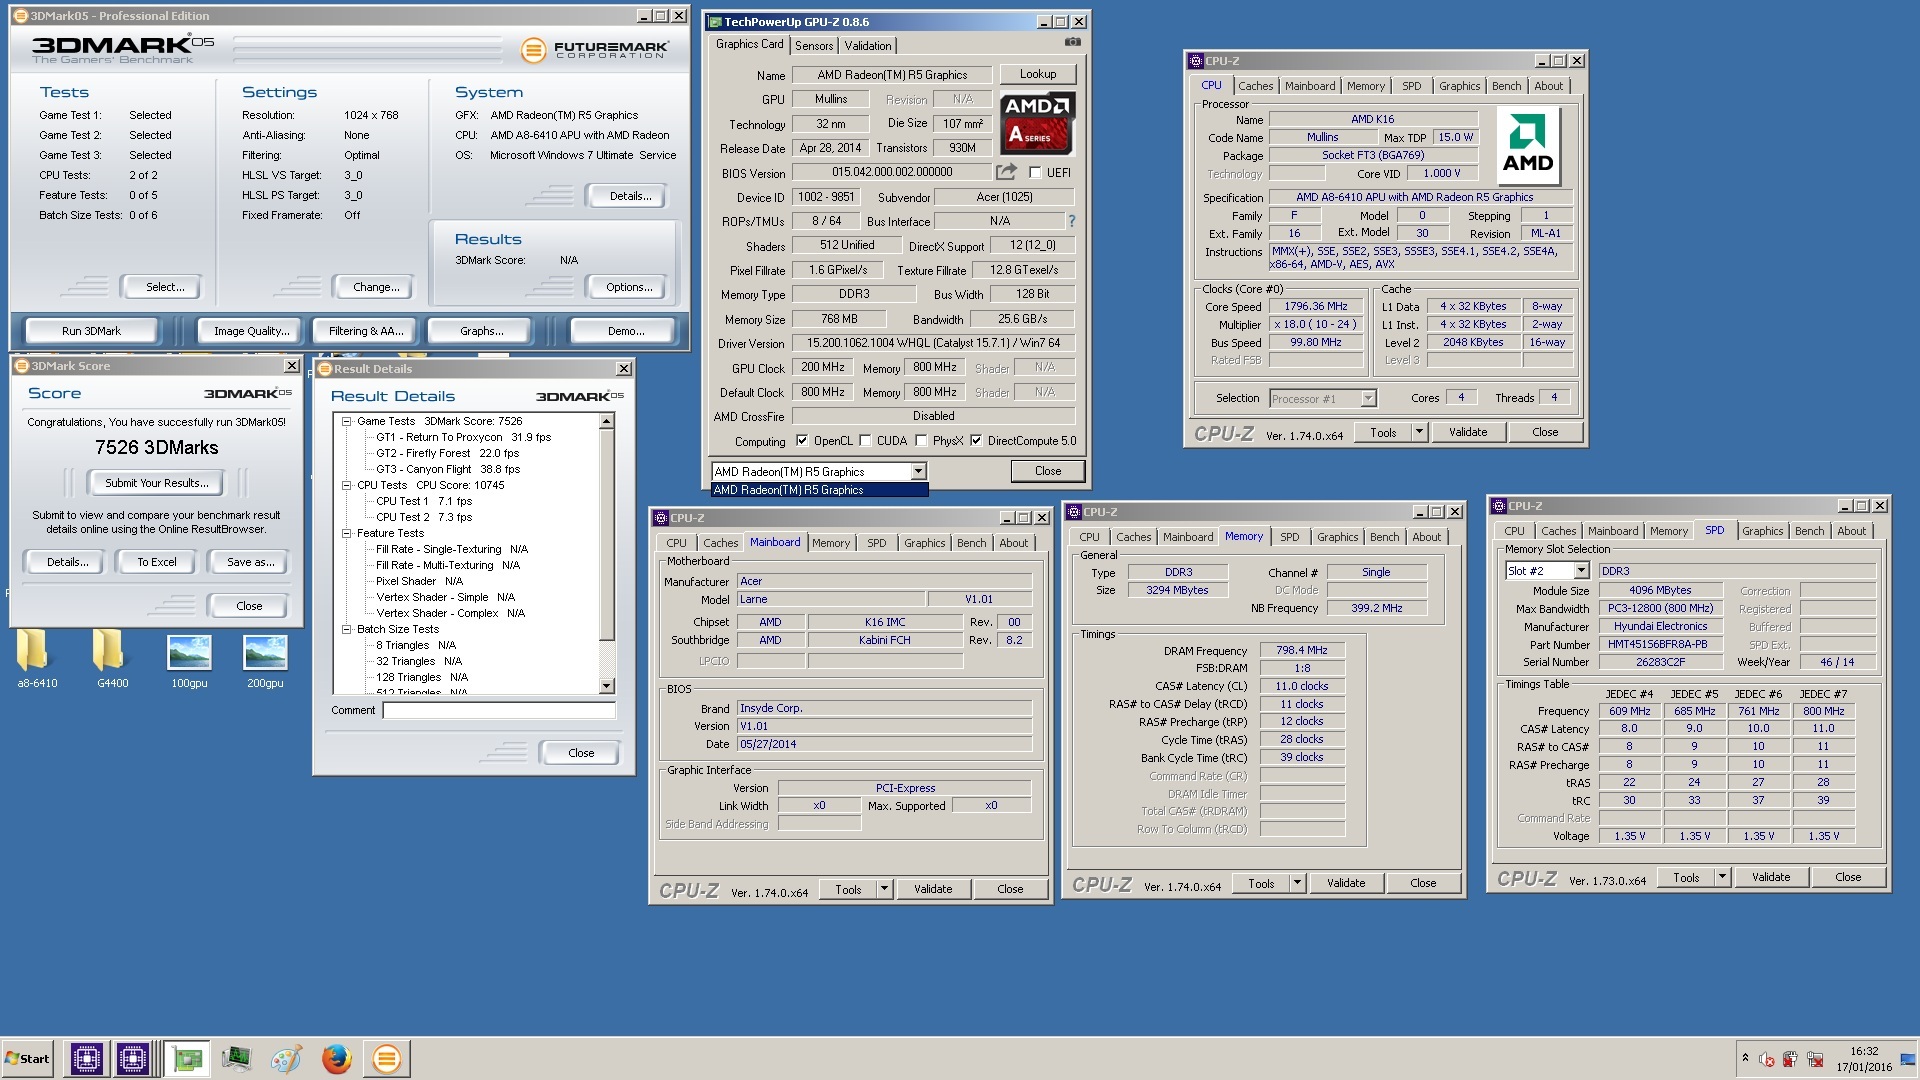This screenshot has width=1920, height=1080.
Task: Toggle the UEFI checkbox in GPU-Z
Action: [1035, 172]
